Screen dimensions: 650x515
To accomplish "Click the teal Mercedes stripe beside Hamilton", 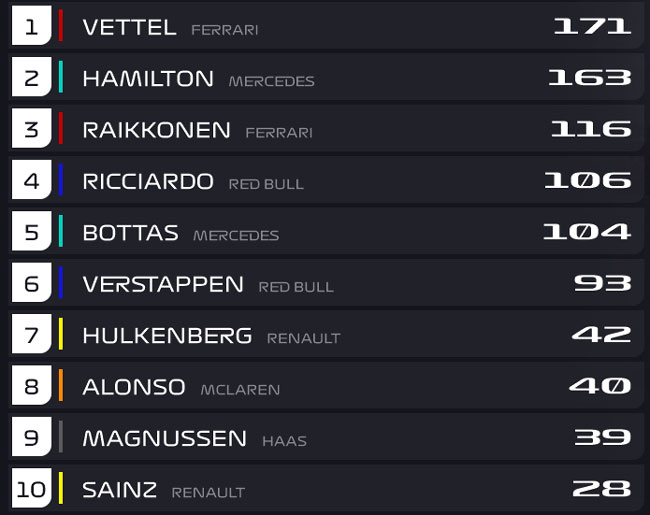I will [x=61, y=77].
